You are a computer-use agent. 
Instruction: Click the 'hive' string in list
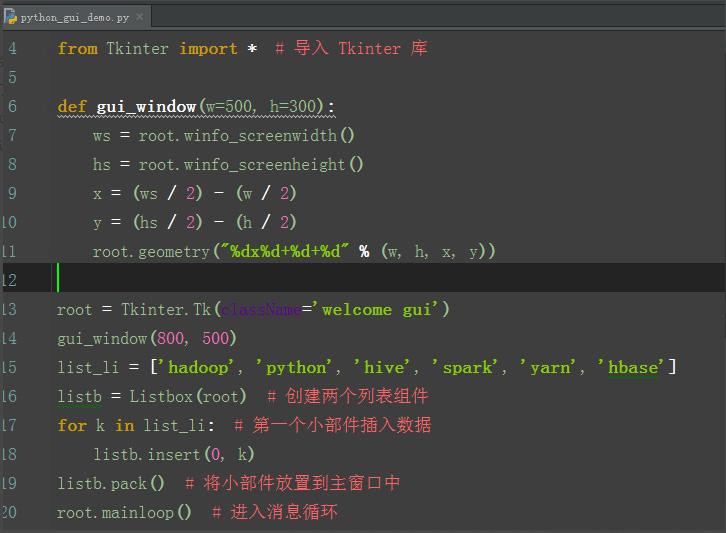pos(382,367)
